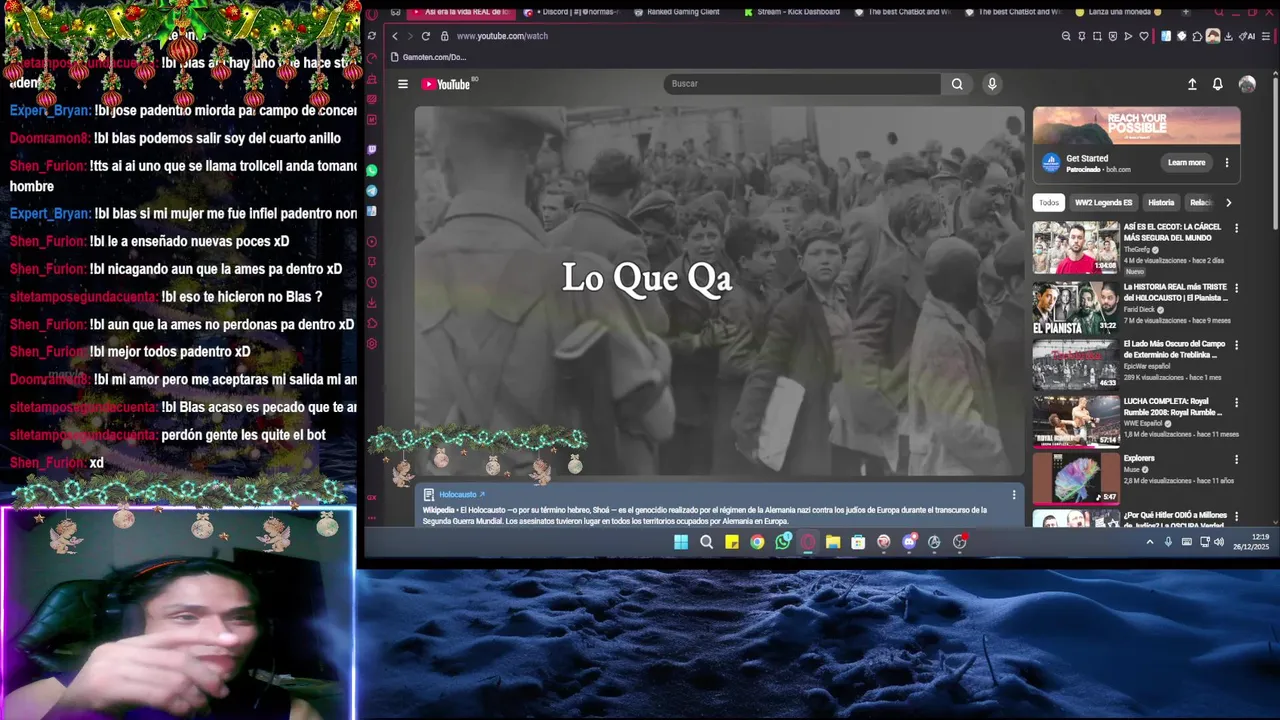The width and height of the screenshot is (1280, 720).
Task: Open the sidebar player icon
Action: 372,242
